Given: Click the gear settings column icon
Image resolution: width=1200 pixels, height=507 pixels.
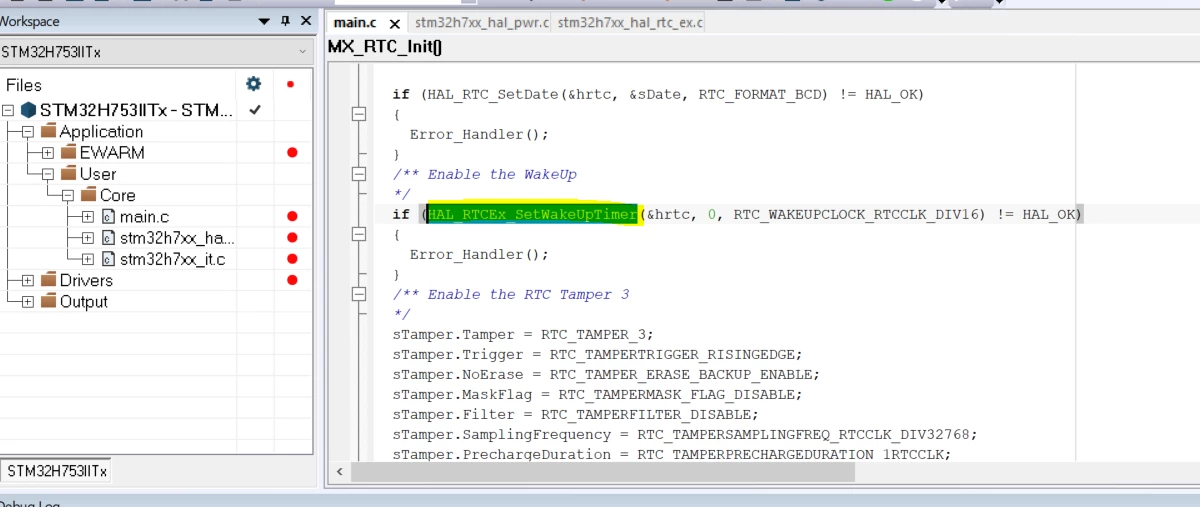Looking at the screenshot, I should (x=254, y=84).
